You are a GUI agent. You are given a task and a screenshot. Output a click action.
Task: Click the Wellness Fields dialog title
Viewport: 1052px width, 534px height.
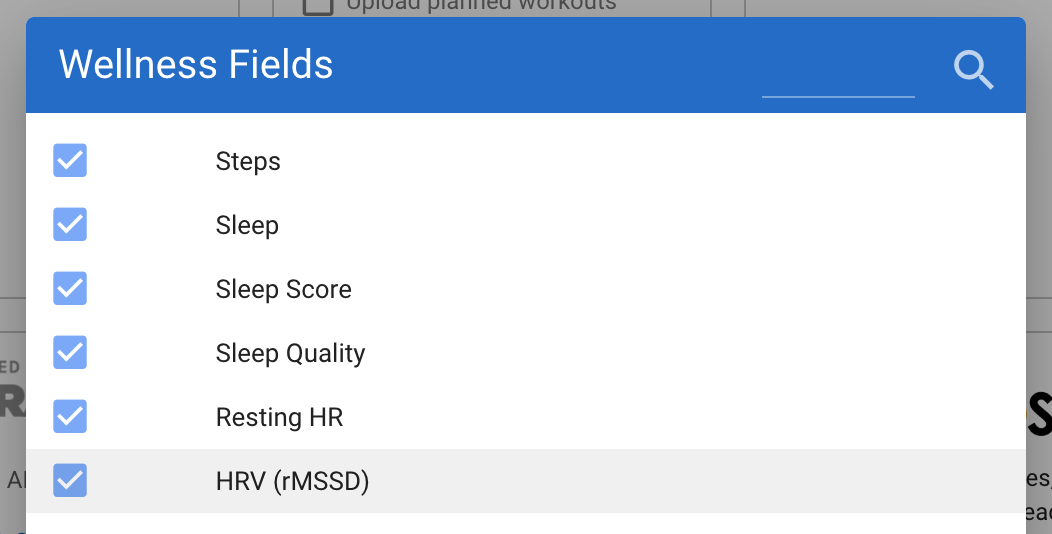pos(196,65)
